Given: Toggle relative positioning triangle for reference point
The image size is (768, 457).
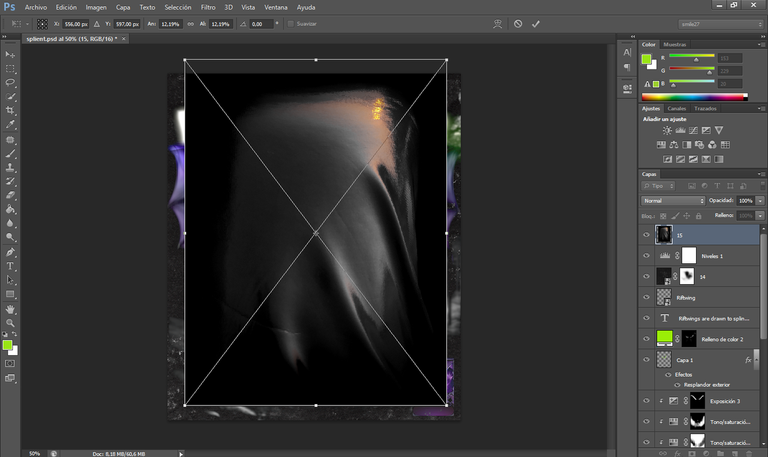Looking at the screenshot, I should [x=96, y=24].
